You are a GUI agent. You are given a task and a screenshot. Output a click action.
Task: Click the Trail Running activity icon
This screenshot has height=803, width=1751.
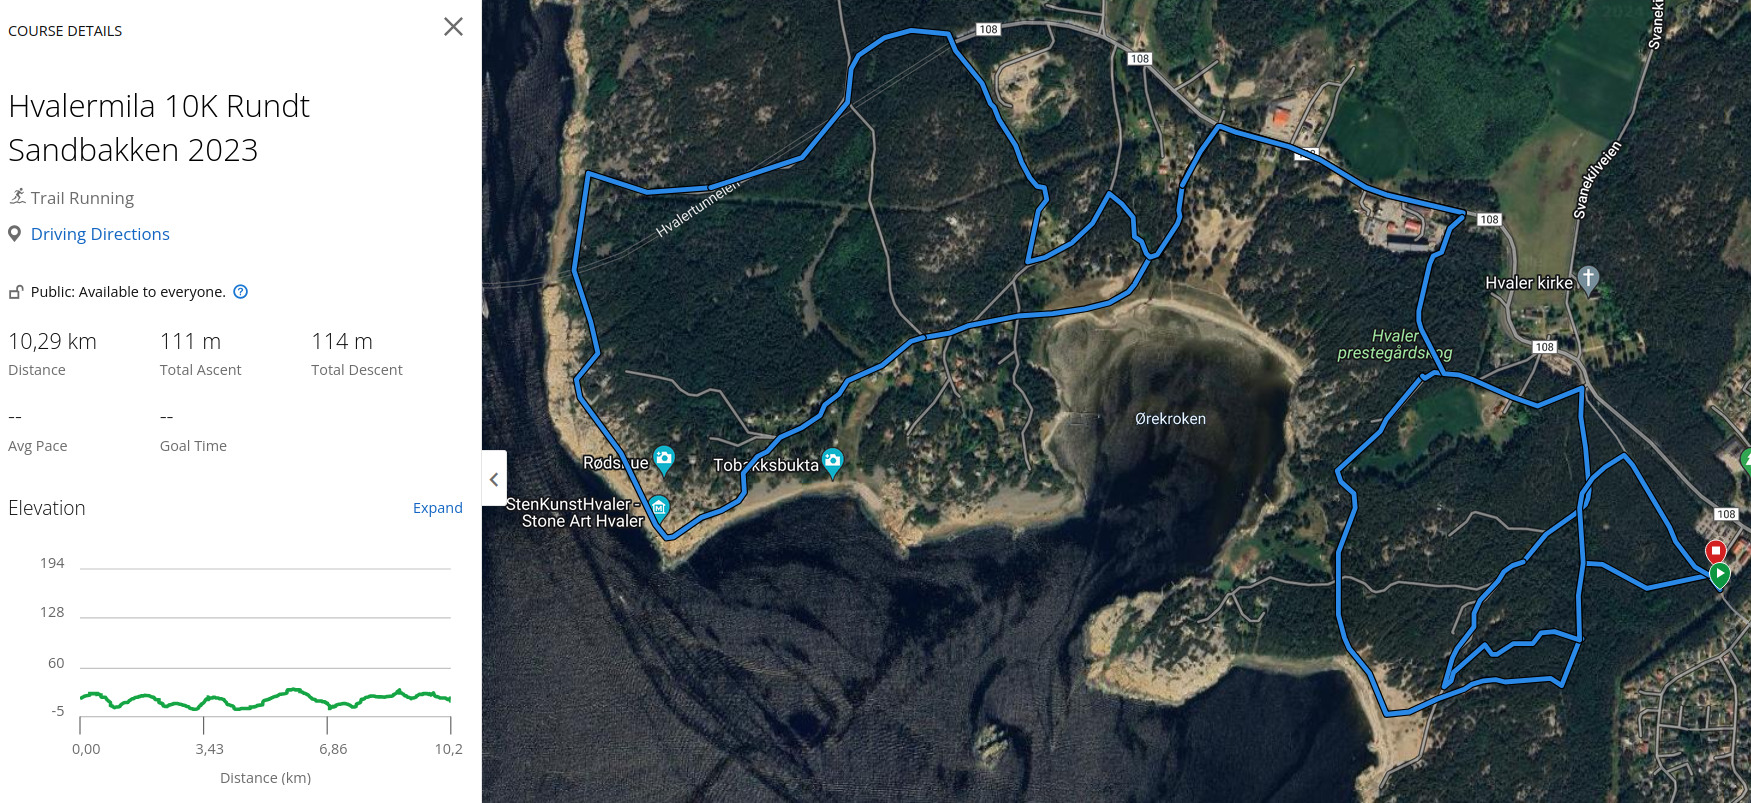point(18,197)
